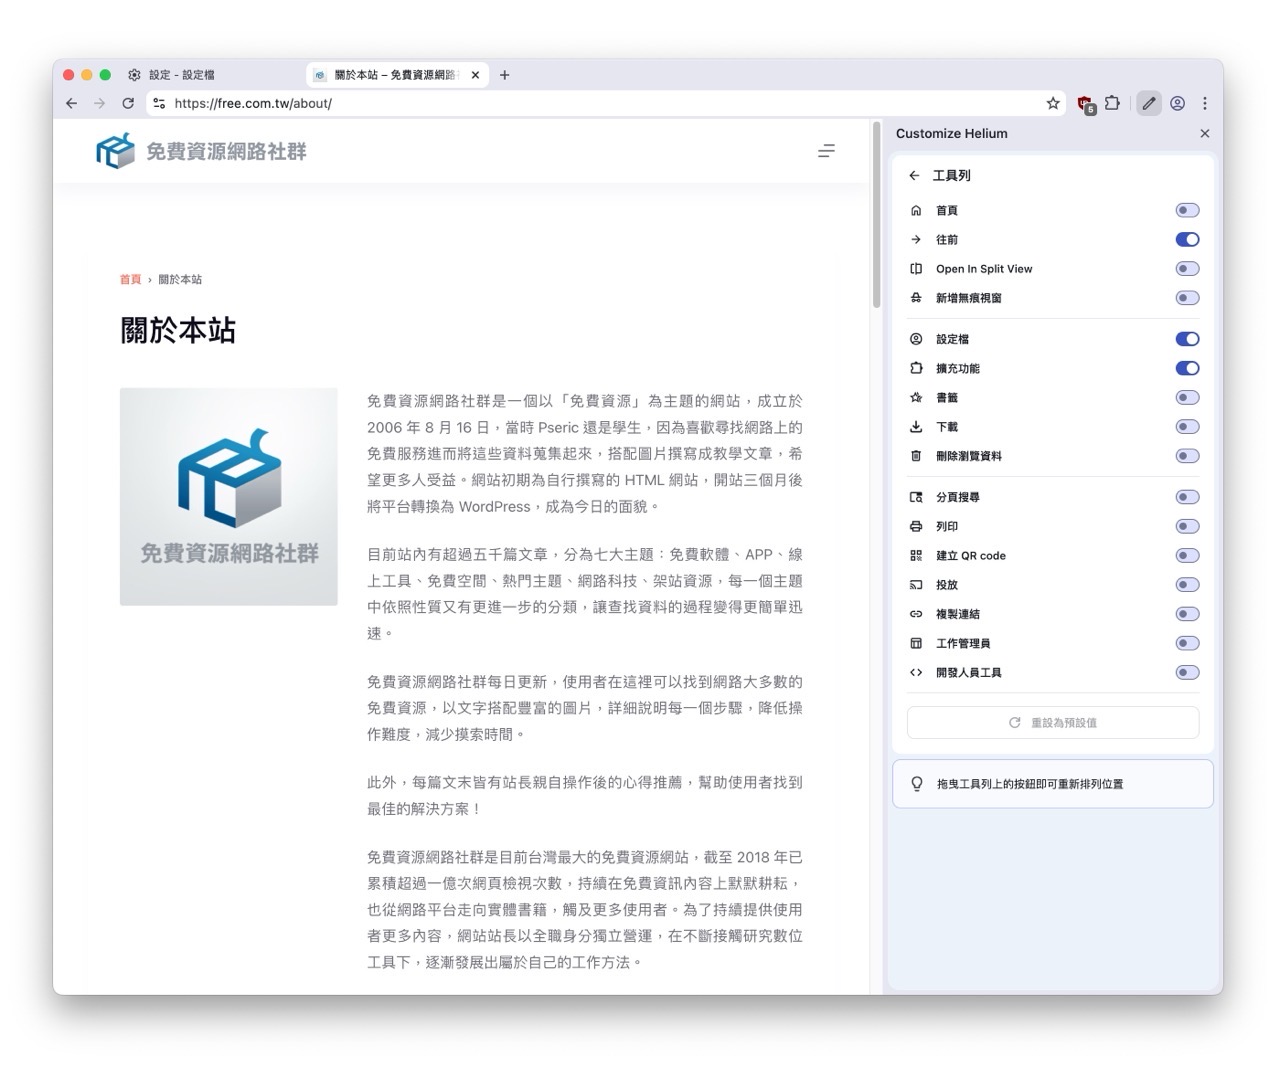Viewport: 1280px width, 1078px height.
Task: Click the URL address bar field
Action: (600, 103)
